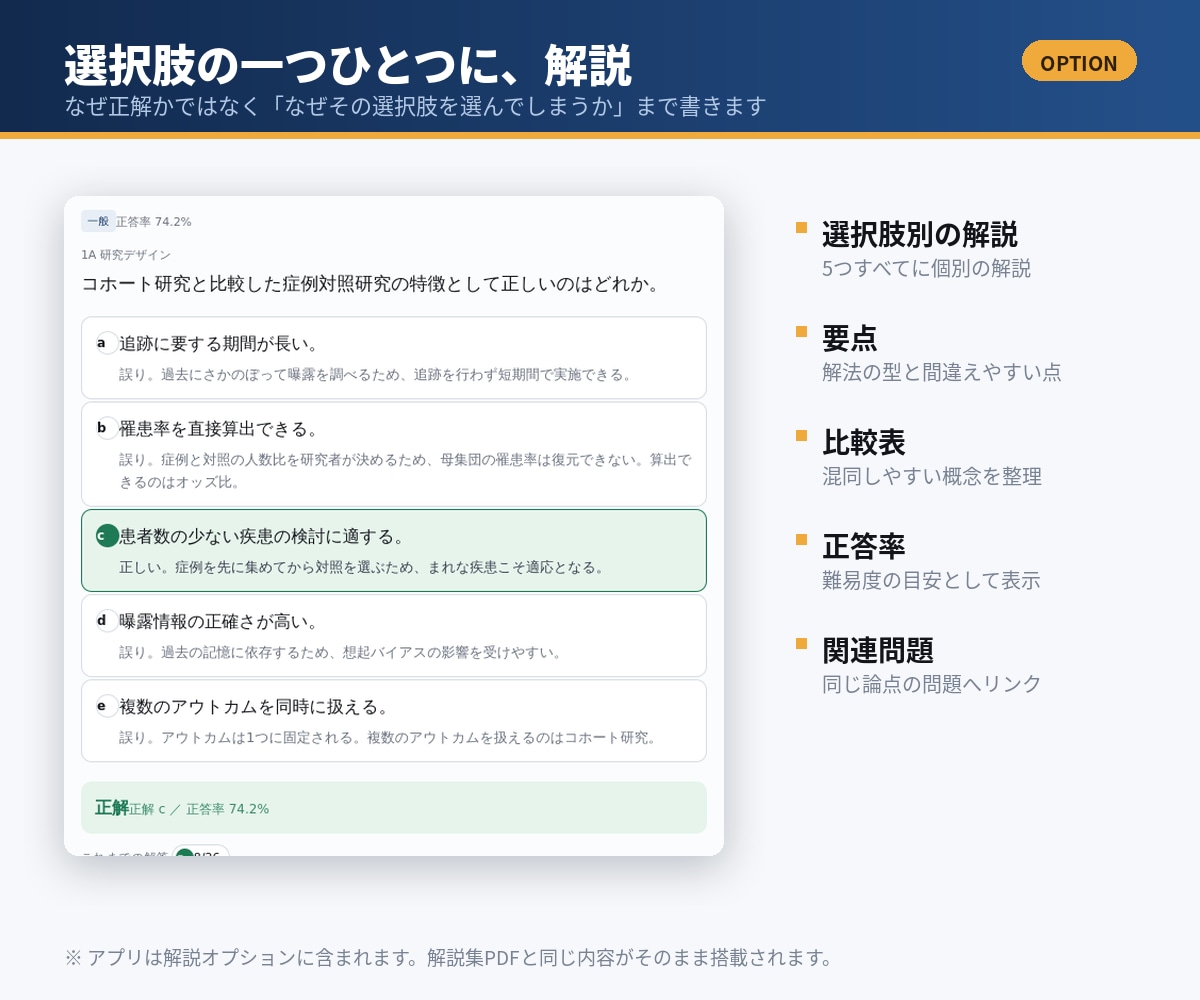The height and width of the screenshot is (1000, 1200).
Task: Click the 選択肢別の解説 heading
Action: (920, 234)
